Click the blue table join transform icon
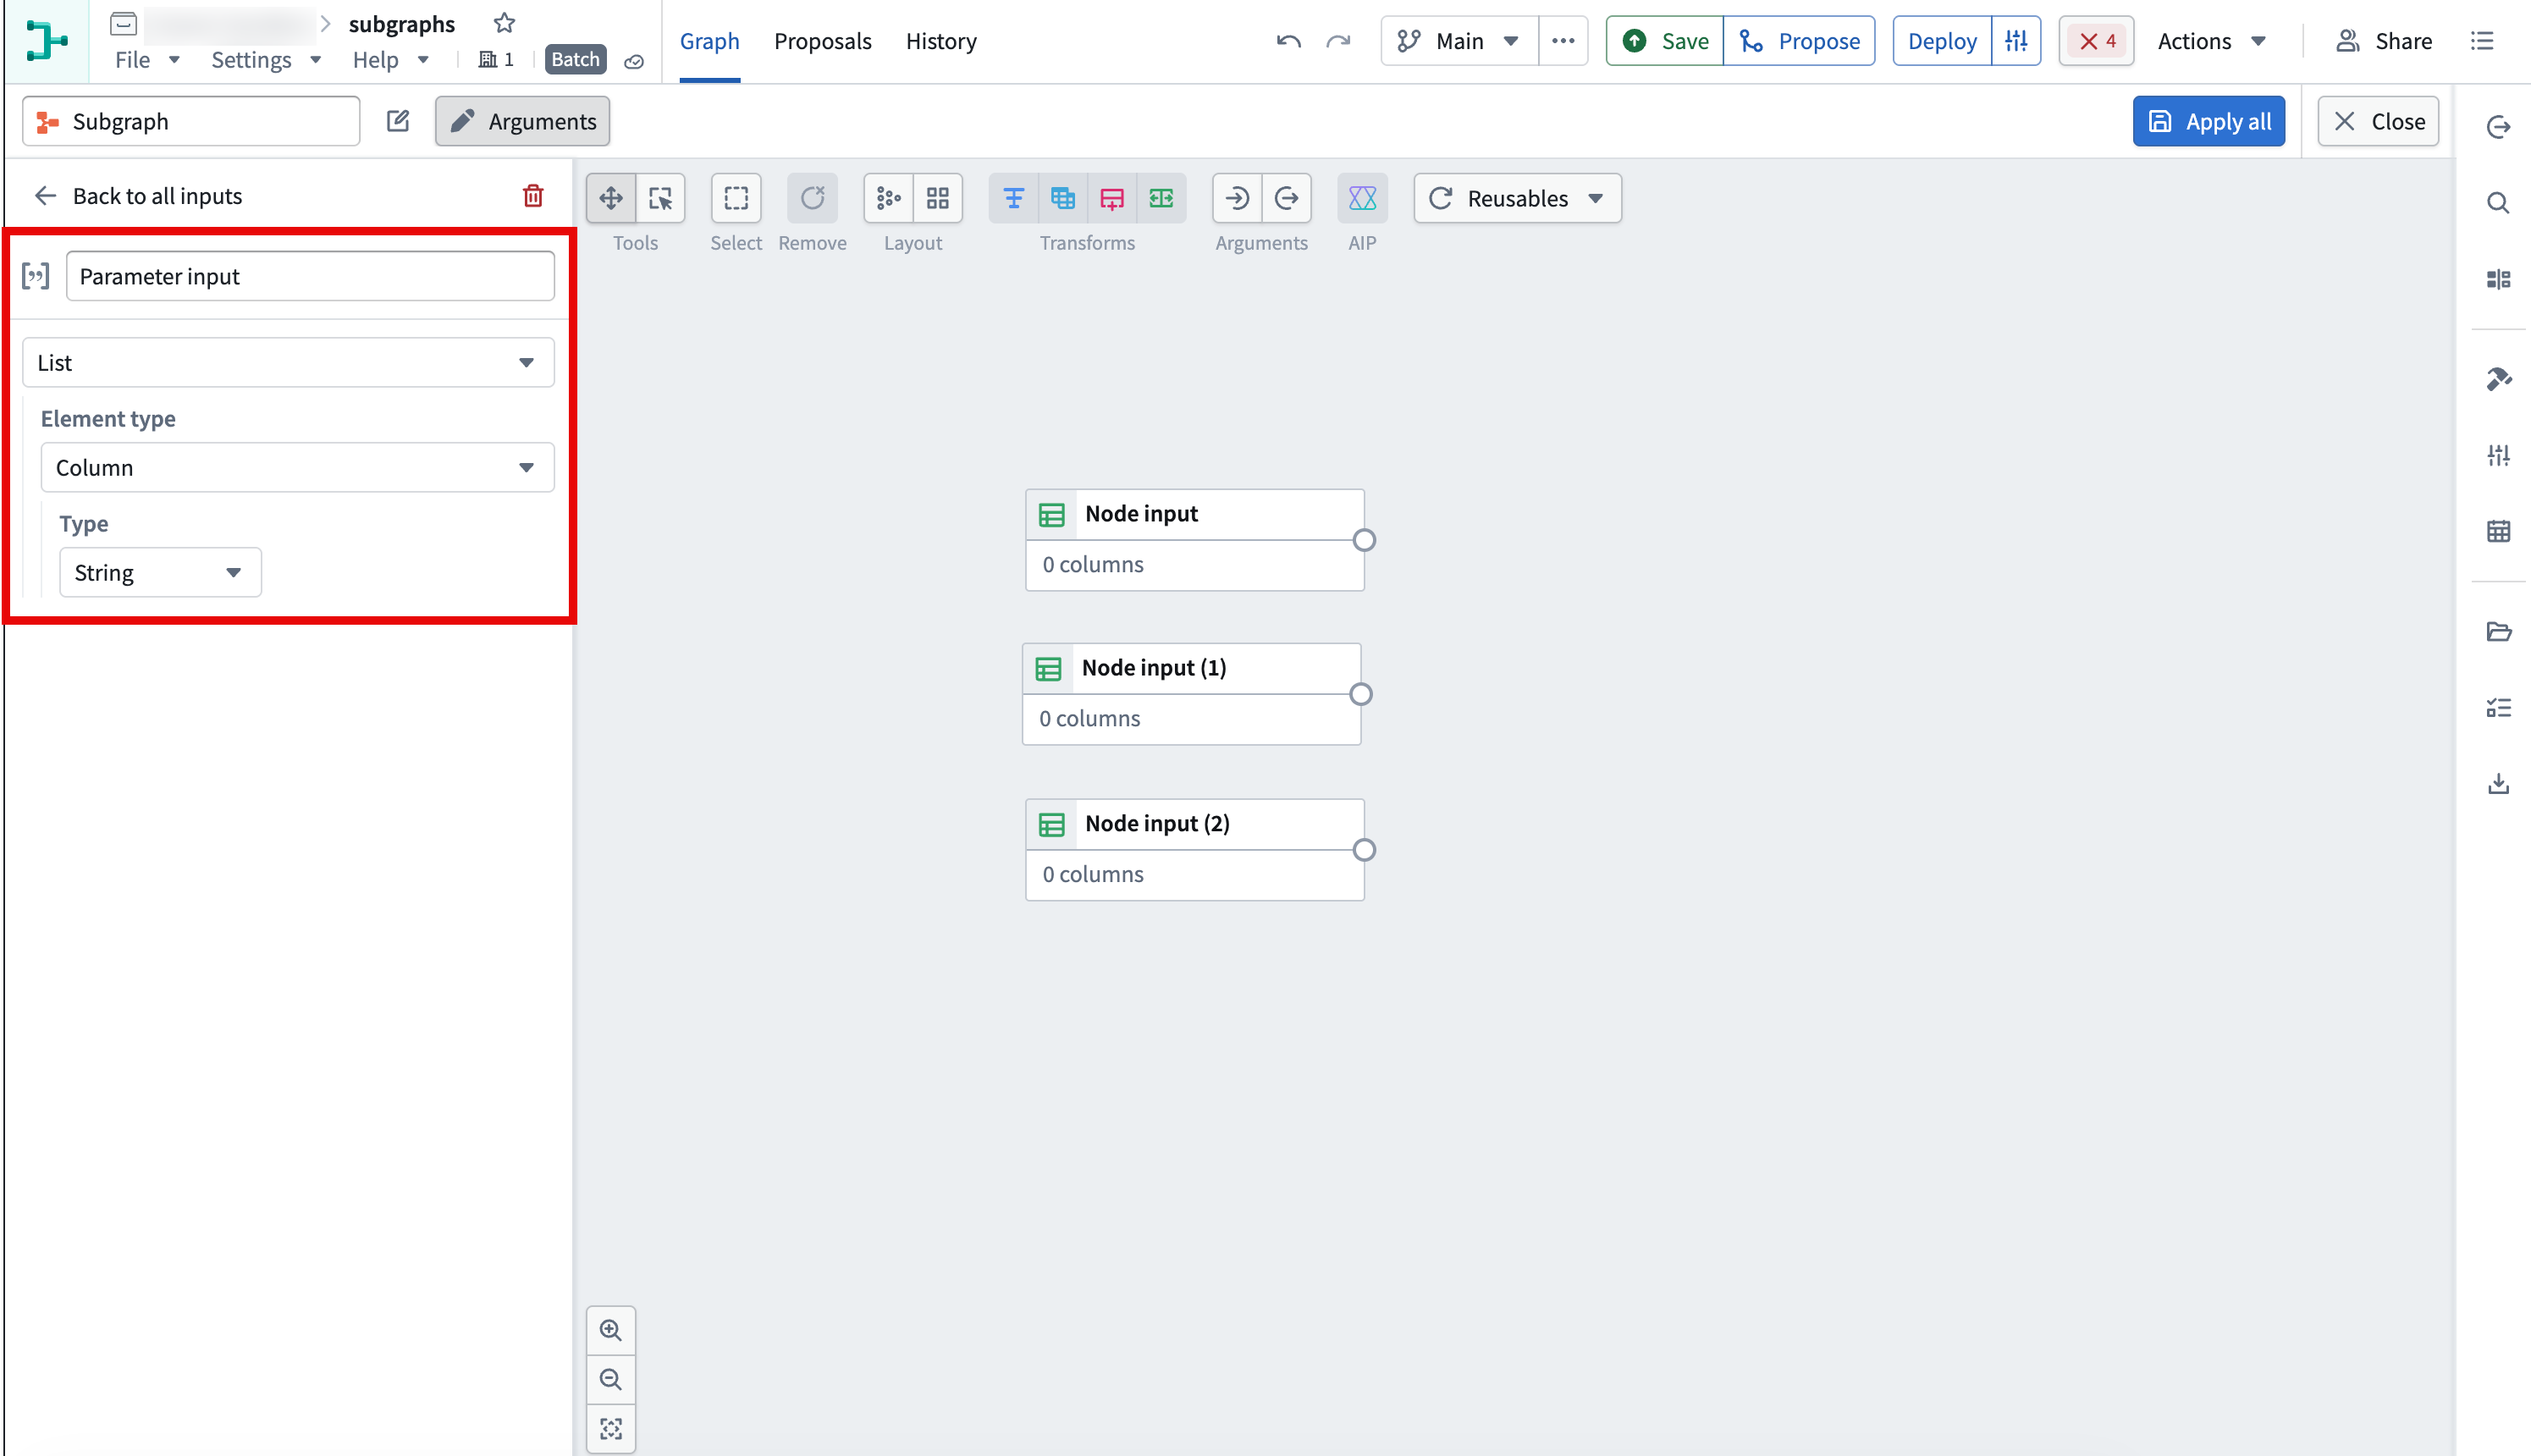Screen dimensions: 2531x1456 (x=1062, y=198)
